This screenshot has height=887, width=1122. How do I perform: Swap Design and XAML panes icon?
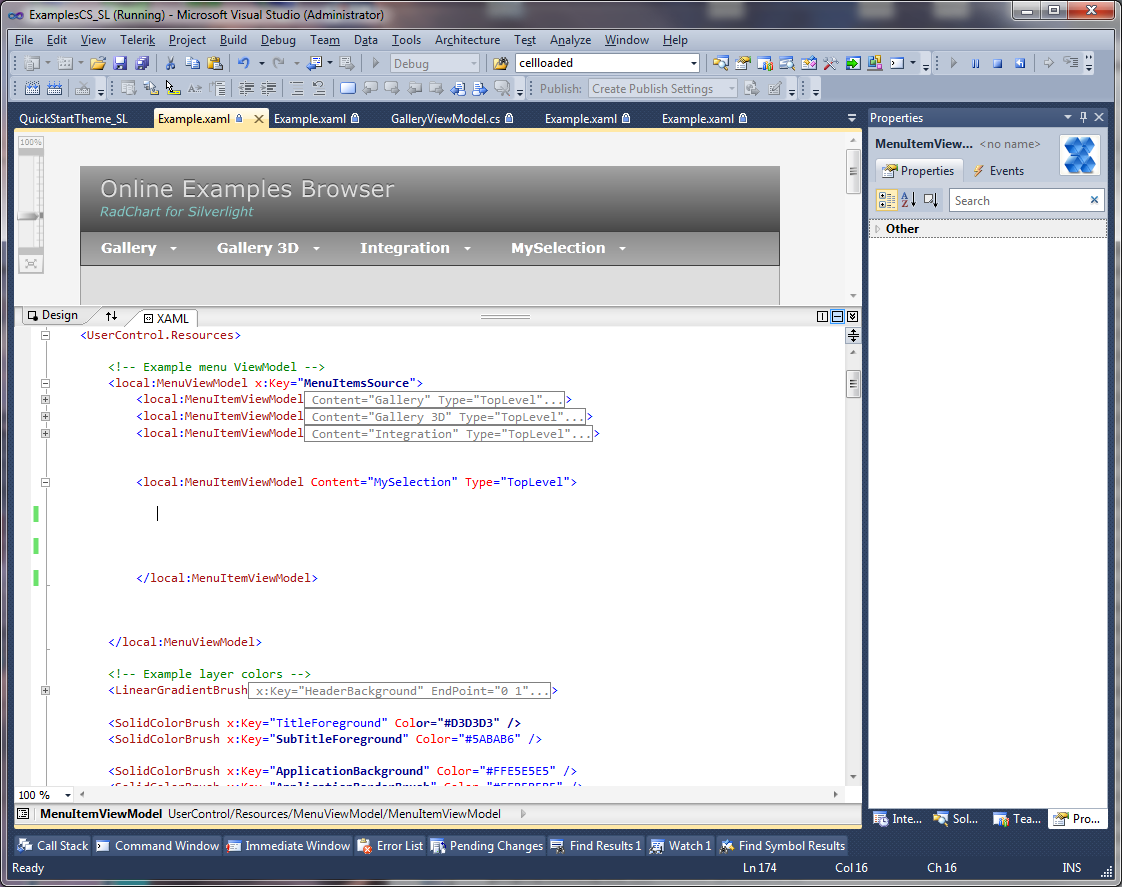point(112,315)
